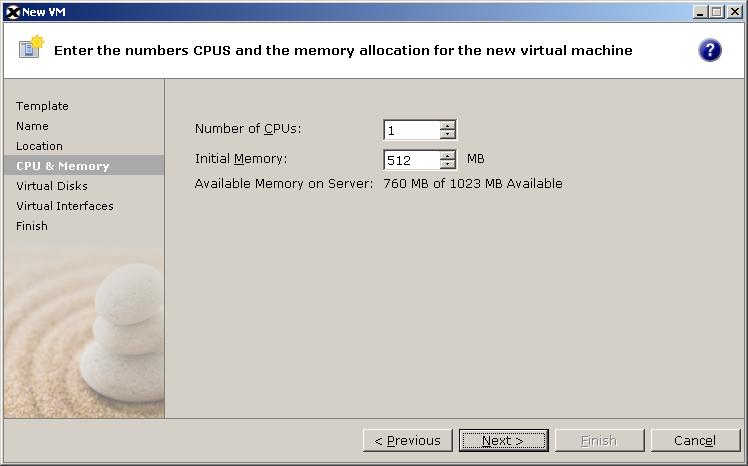Minimize the New VM window
748x466 pixels.
pos(700,12)
